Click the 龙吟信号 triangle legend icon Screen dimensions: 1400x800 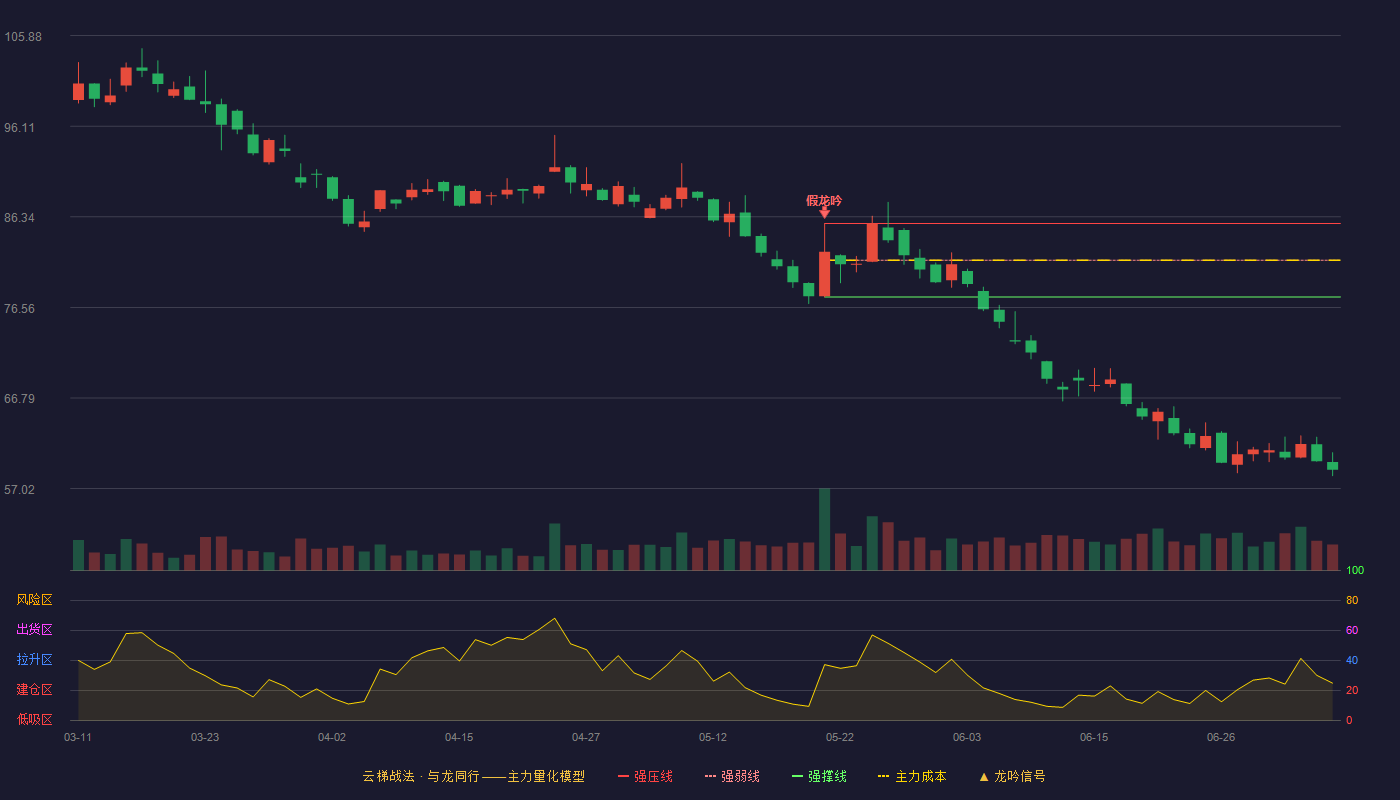[x=983, y=777]
